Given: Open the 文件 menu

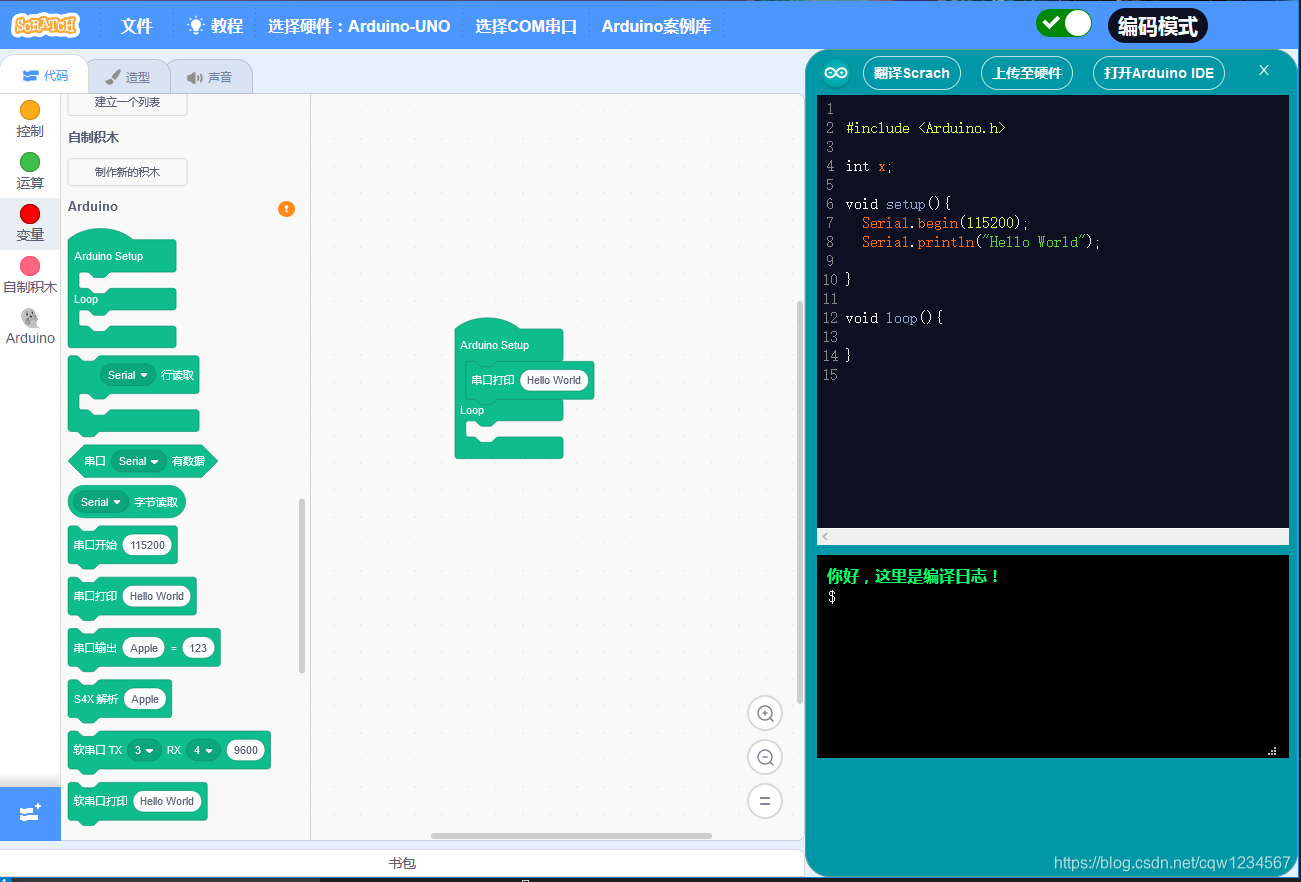Looking at the screenshot, I should [x=137, y=26].
